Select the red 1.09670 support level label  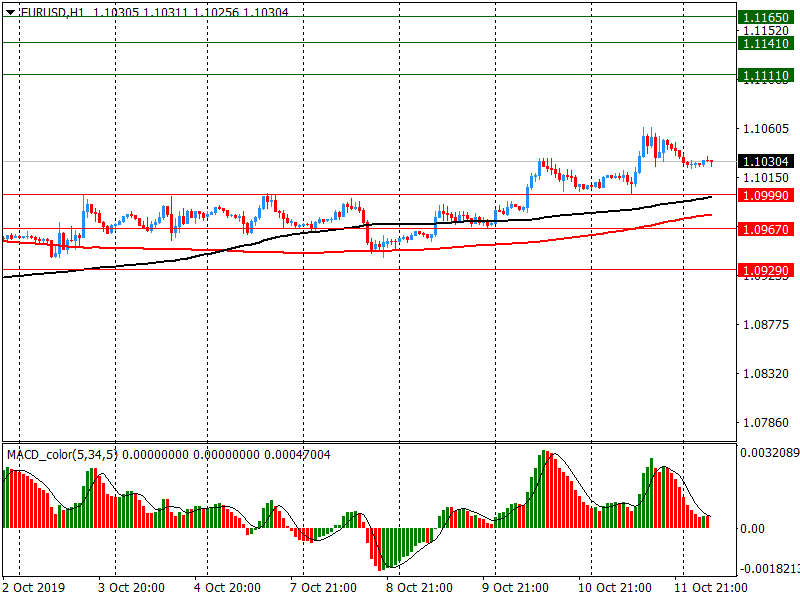766,229
